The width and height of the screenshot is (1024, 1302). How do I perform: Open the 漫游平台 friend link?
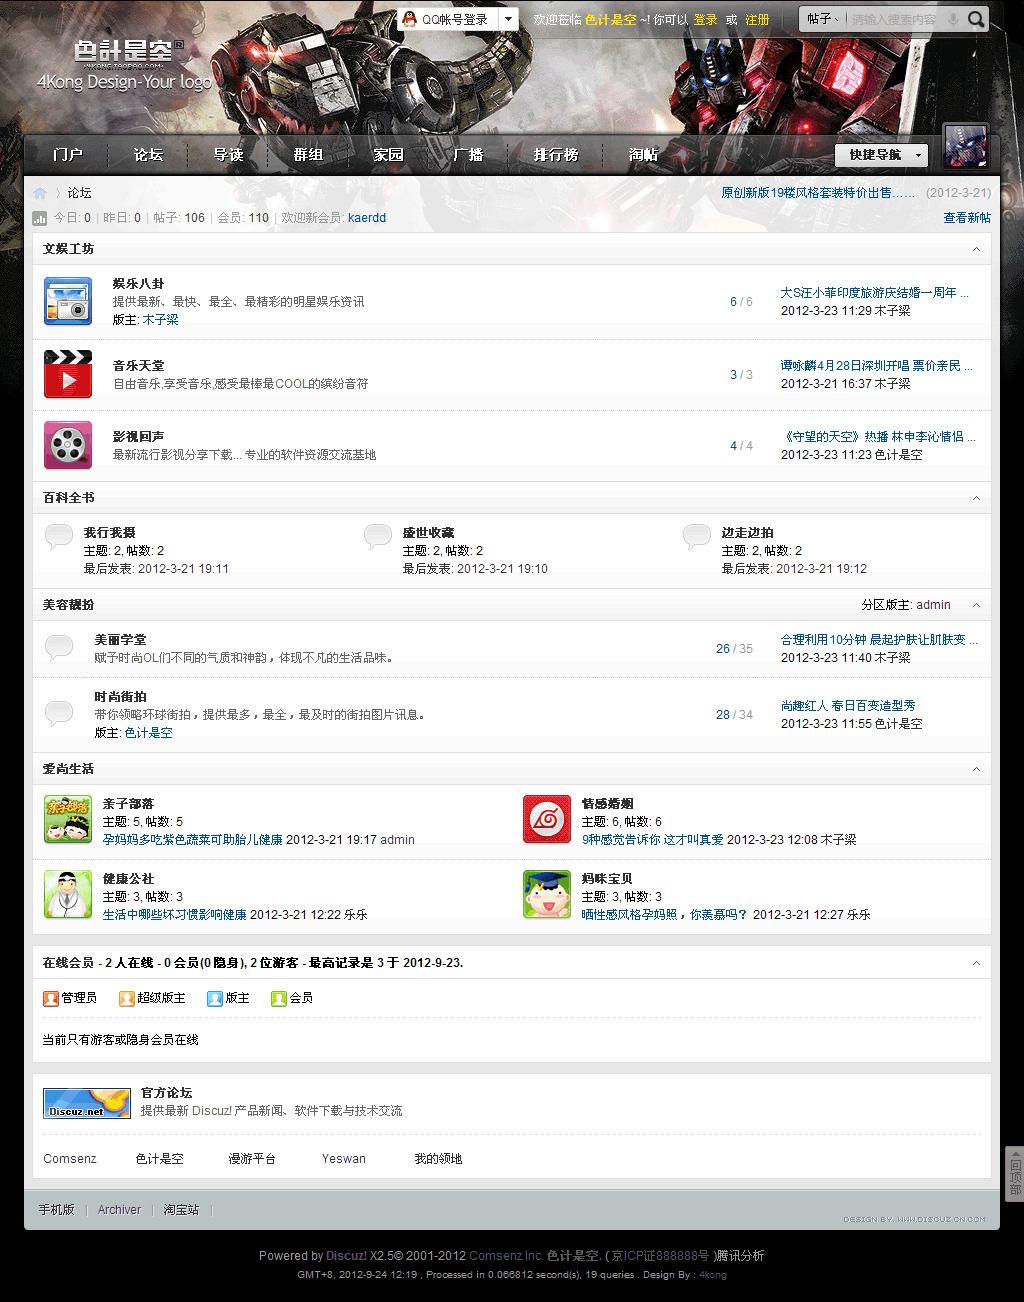[252, 1159]
